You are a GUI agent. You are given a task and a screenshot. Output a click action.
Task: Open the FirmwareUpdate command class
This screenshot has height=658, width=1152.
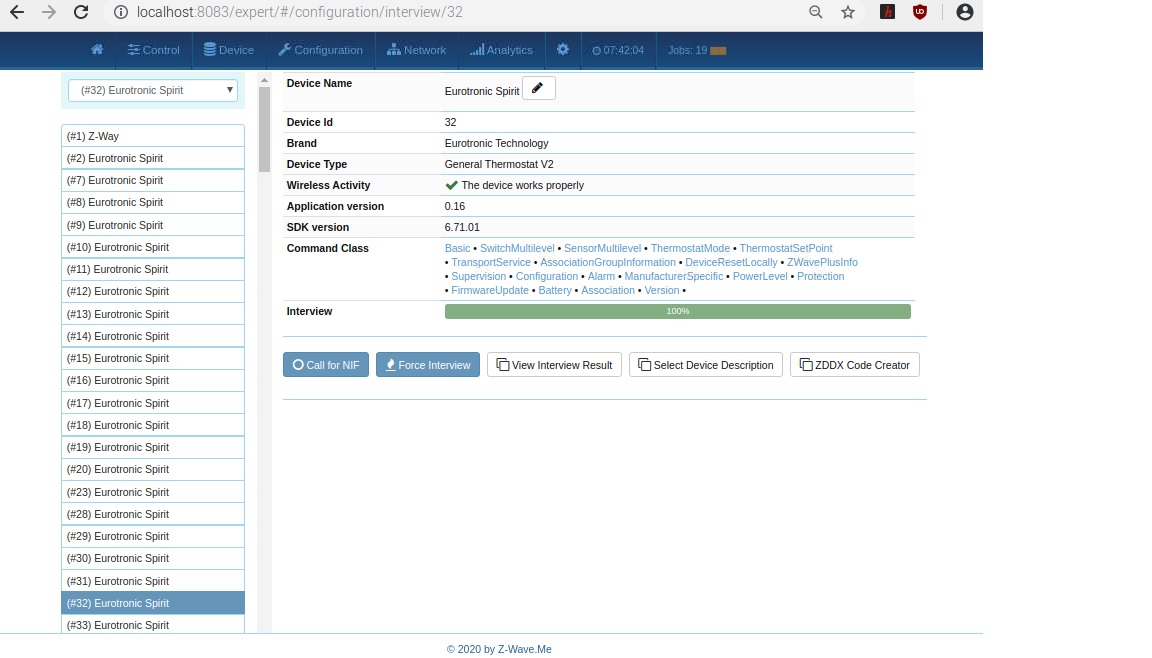click(x=490, y=290)
